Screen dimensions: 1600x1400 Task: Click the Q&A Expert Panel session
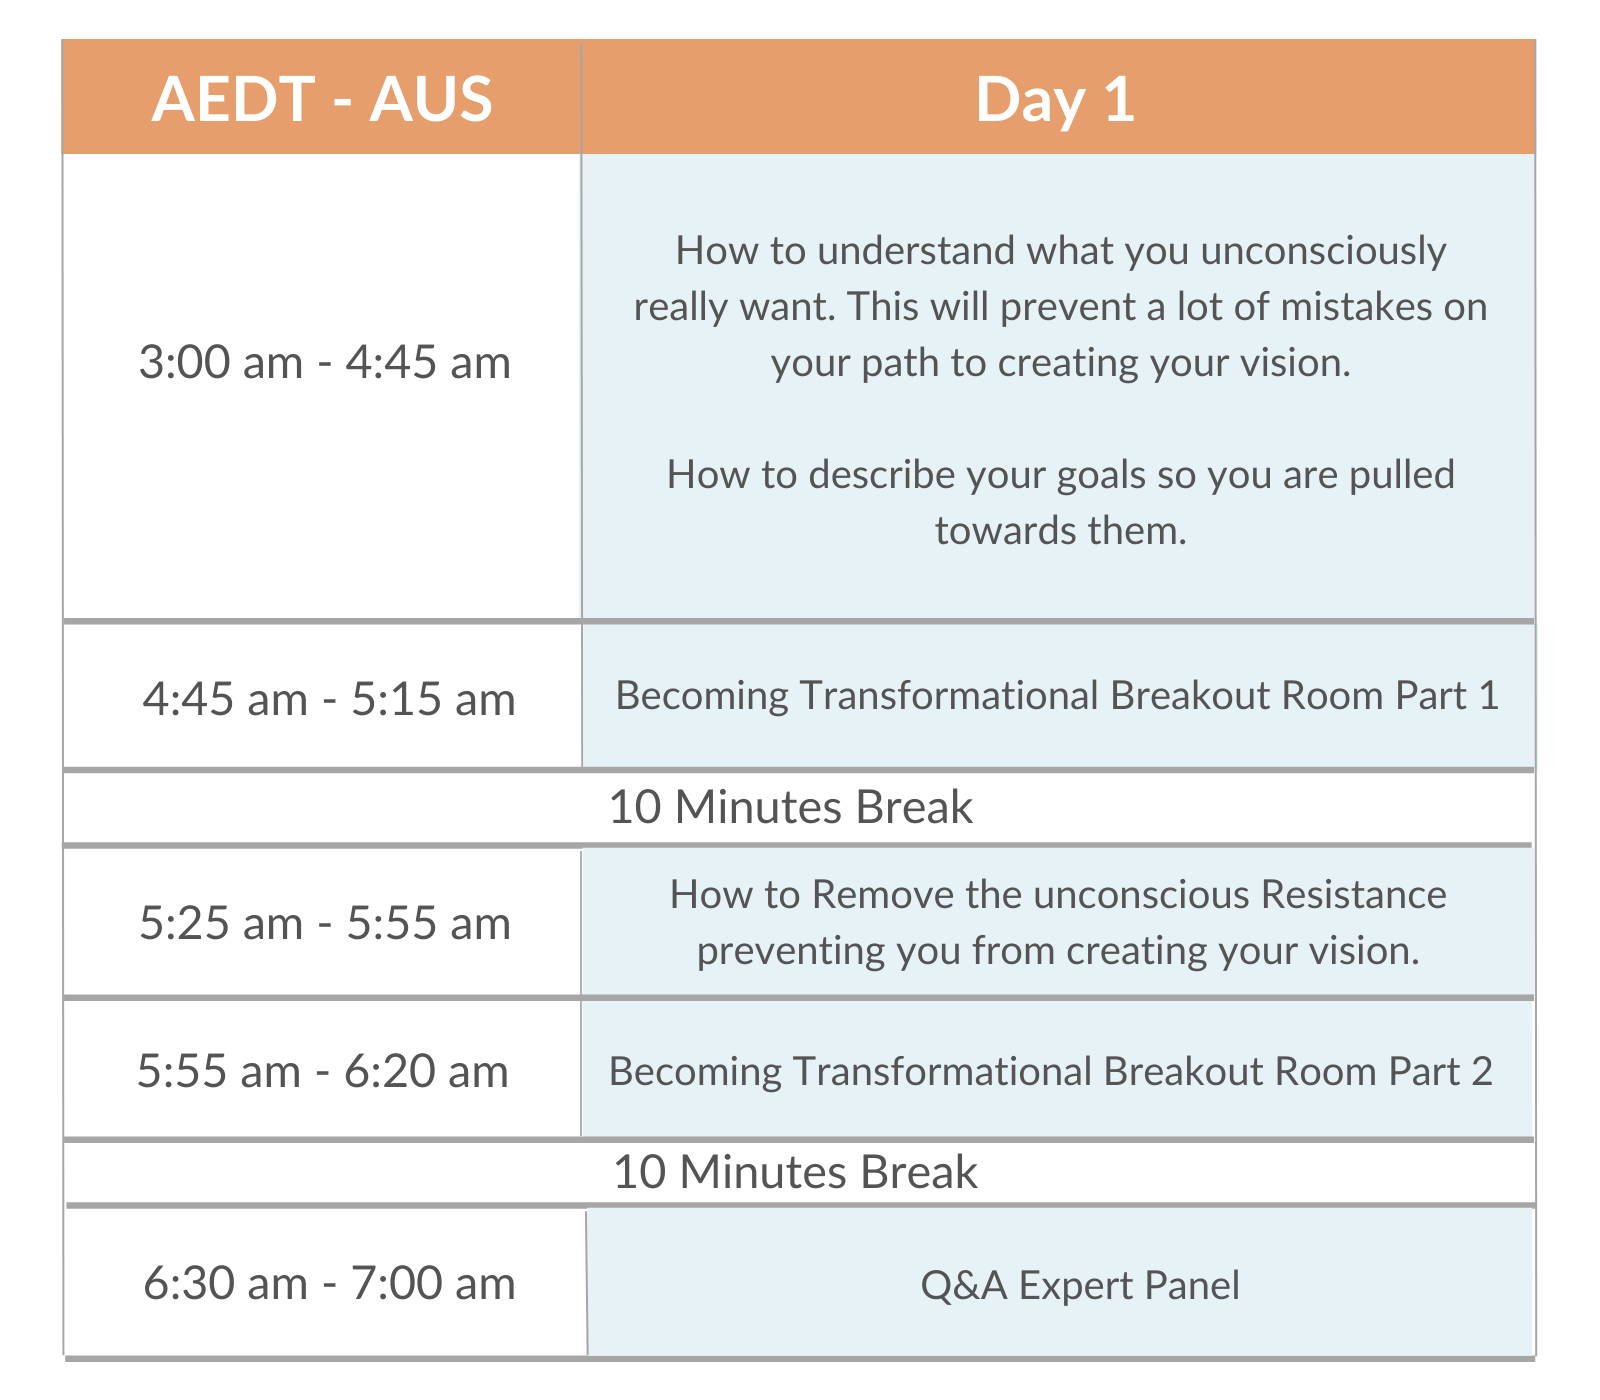tap(1080, 1285)
